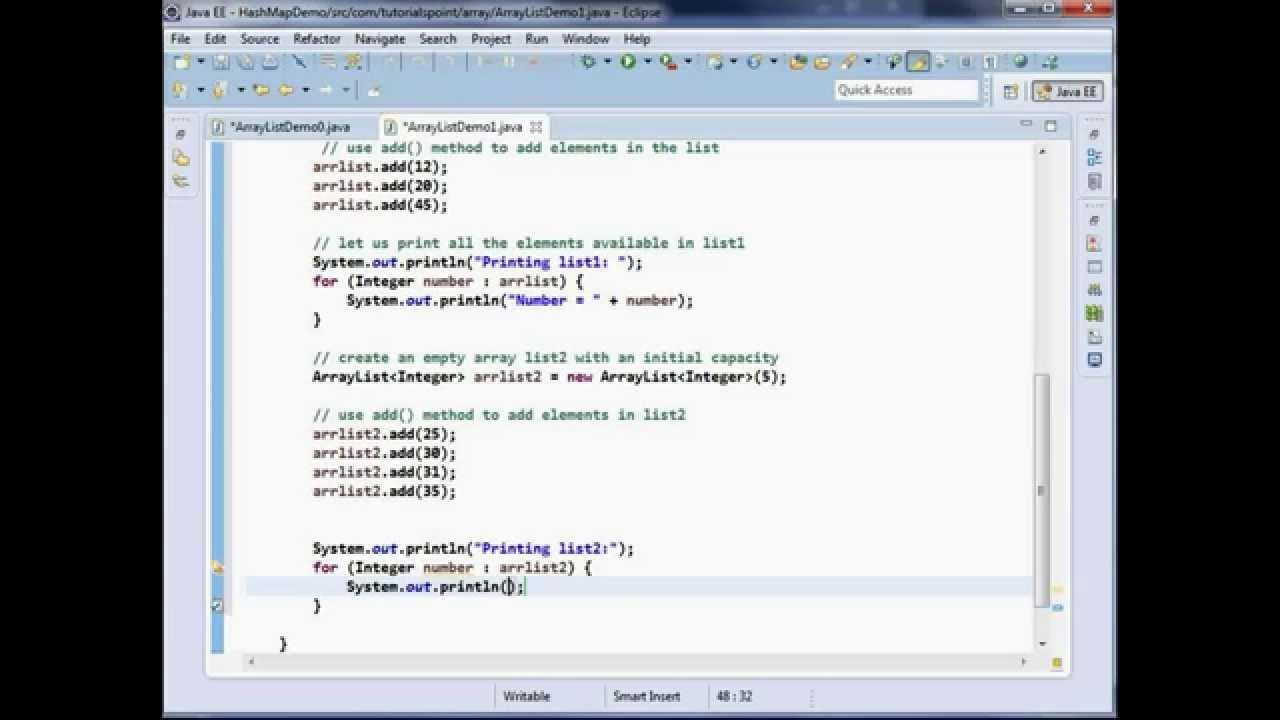The height and width of the screenshot is (720, 1280).
Task: Click the green bug Debug icon
Action: [589, 62]
